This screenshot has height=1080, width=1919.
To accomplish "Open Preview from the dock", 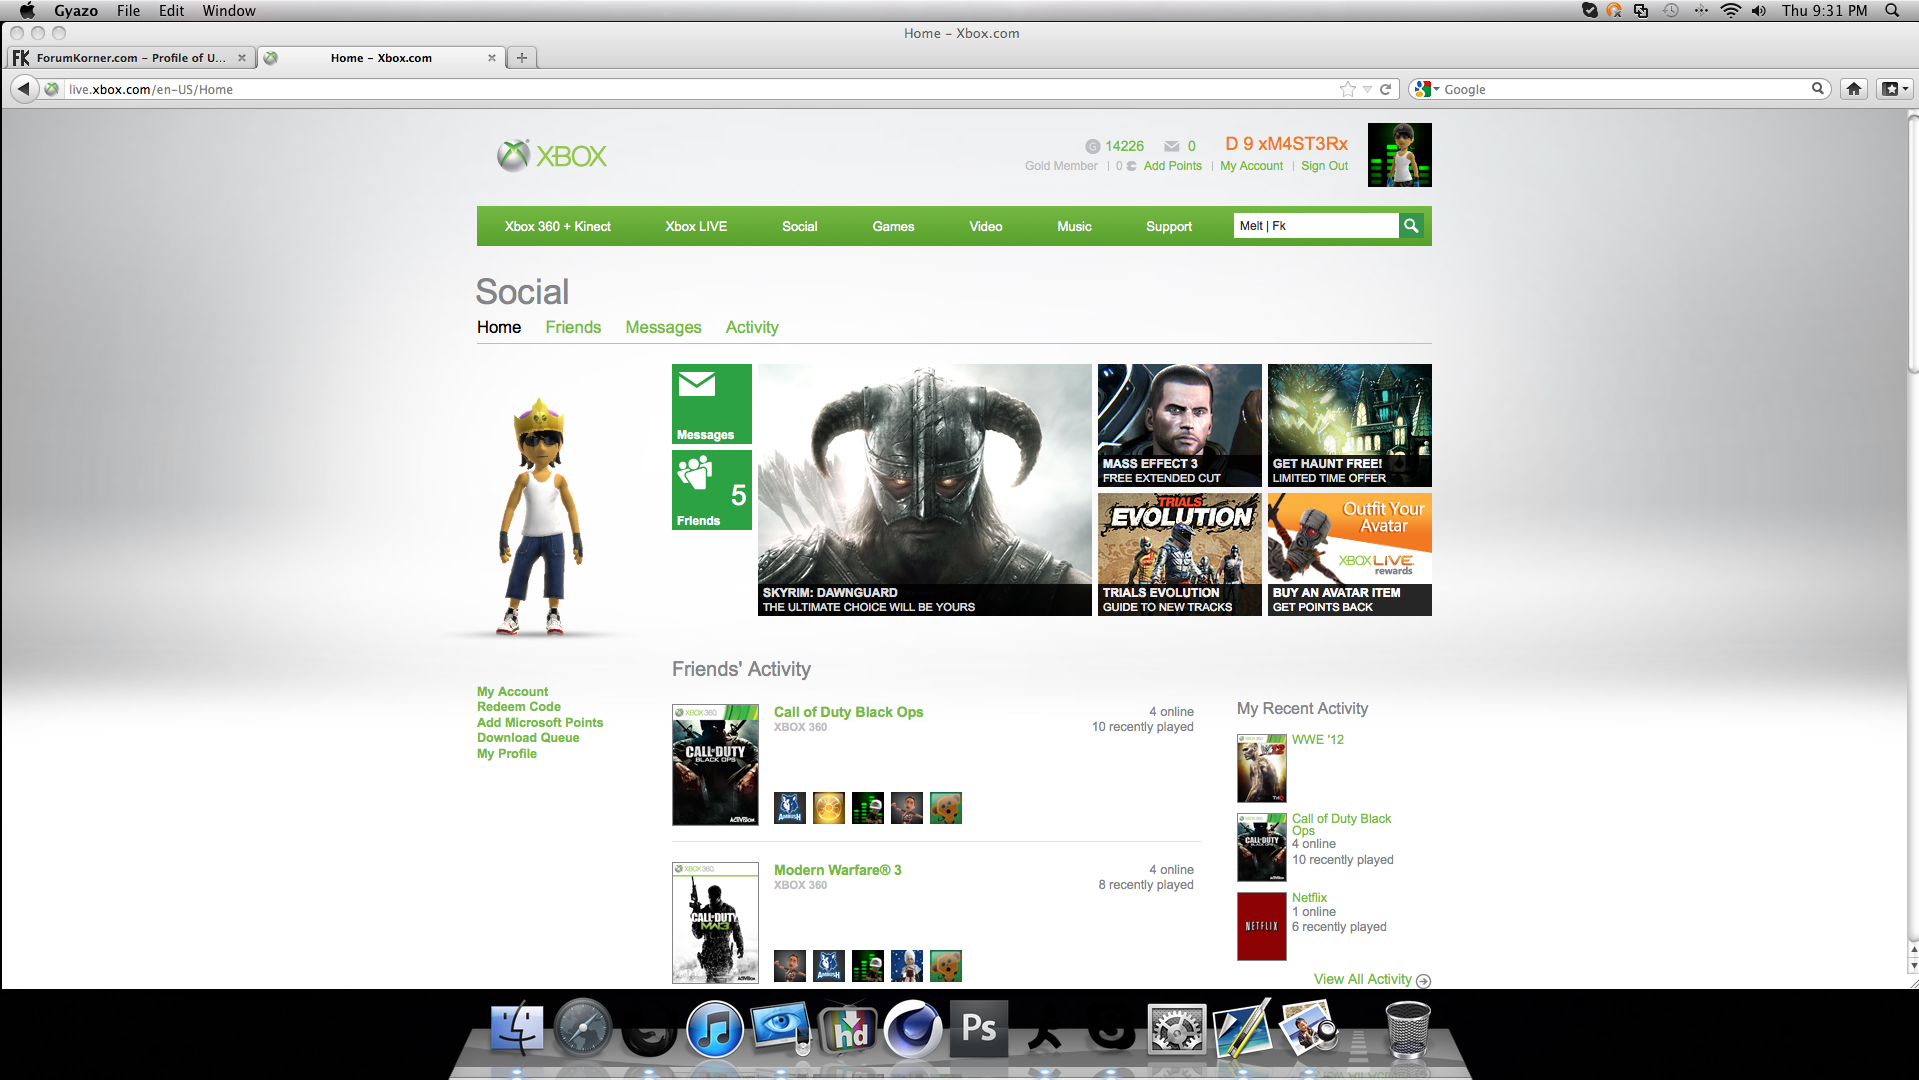I will tap(1308, 1029).
